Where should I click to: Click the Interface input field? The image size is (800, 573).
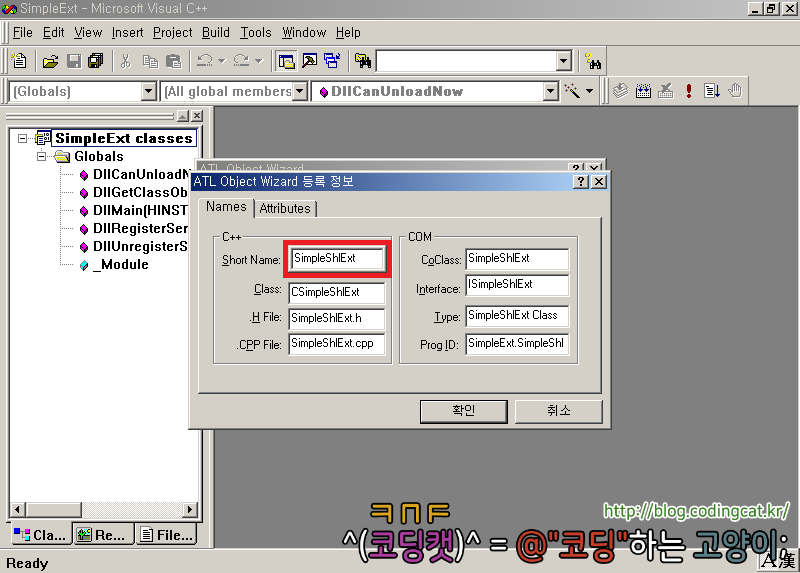tap(517, 285)
